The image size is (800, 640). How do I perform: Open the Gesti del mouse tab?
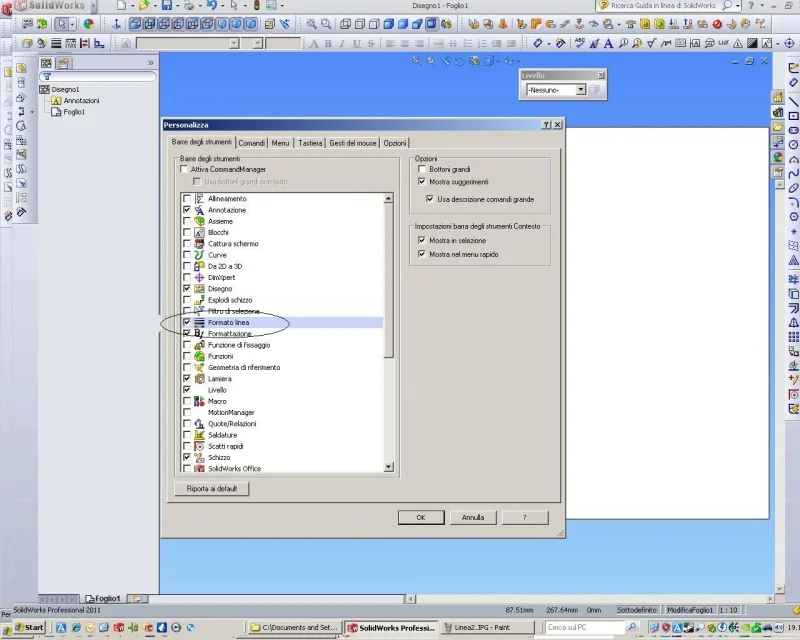[353, 143]
